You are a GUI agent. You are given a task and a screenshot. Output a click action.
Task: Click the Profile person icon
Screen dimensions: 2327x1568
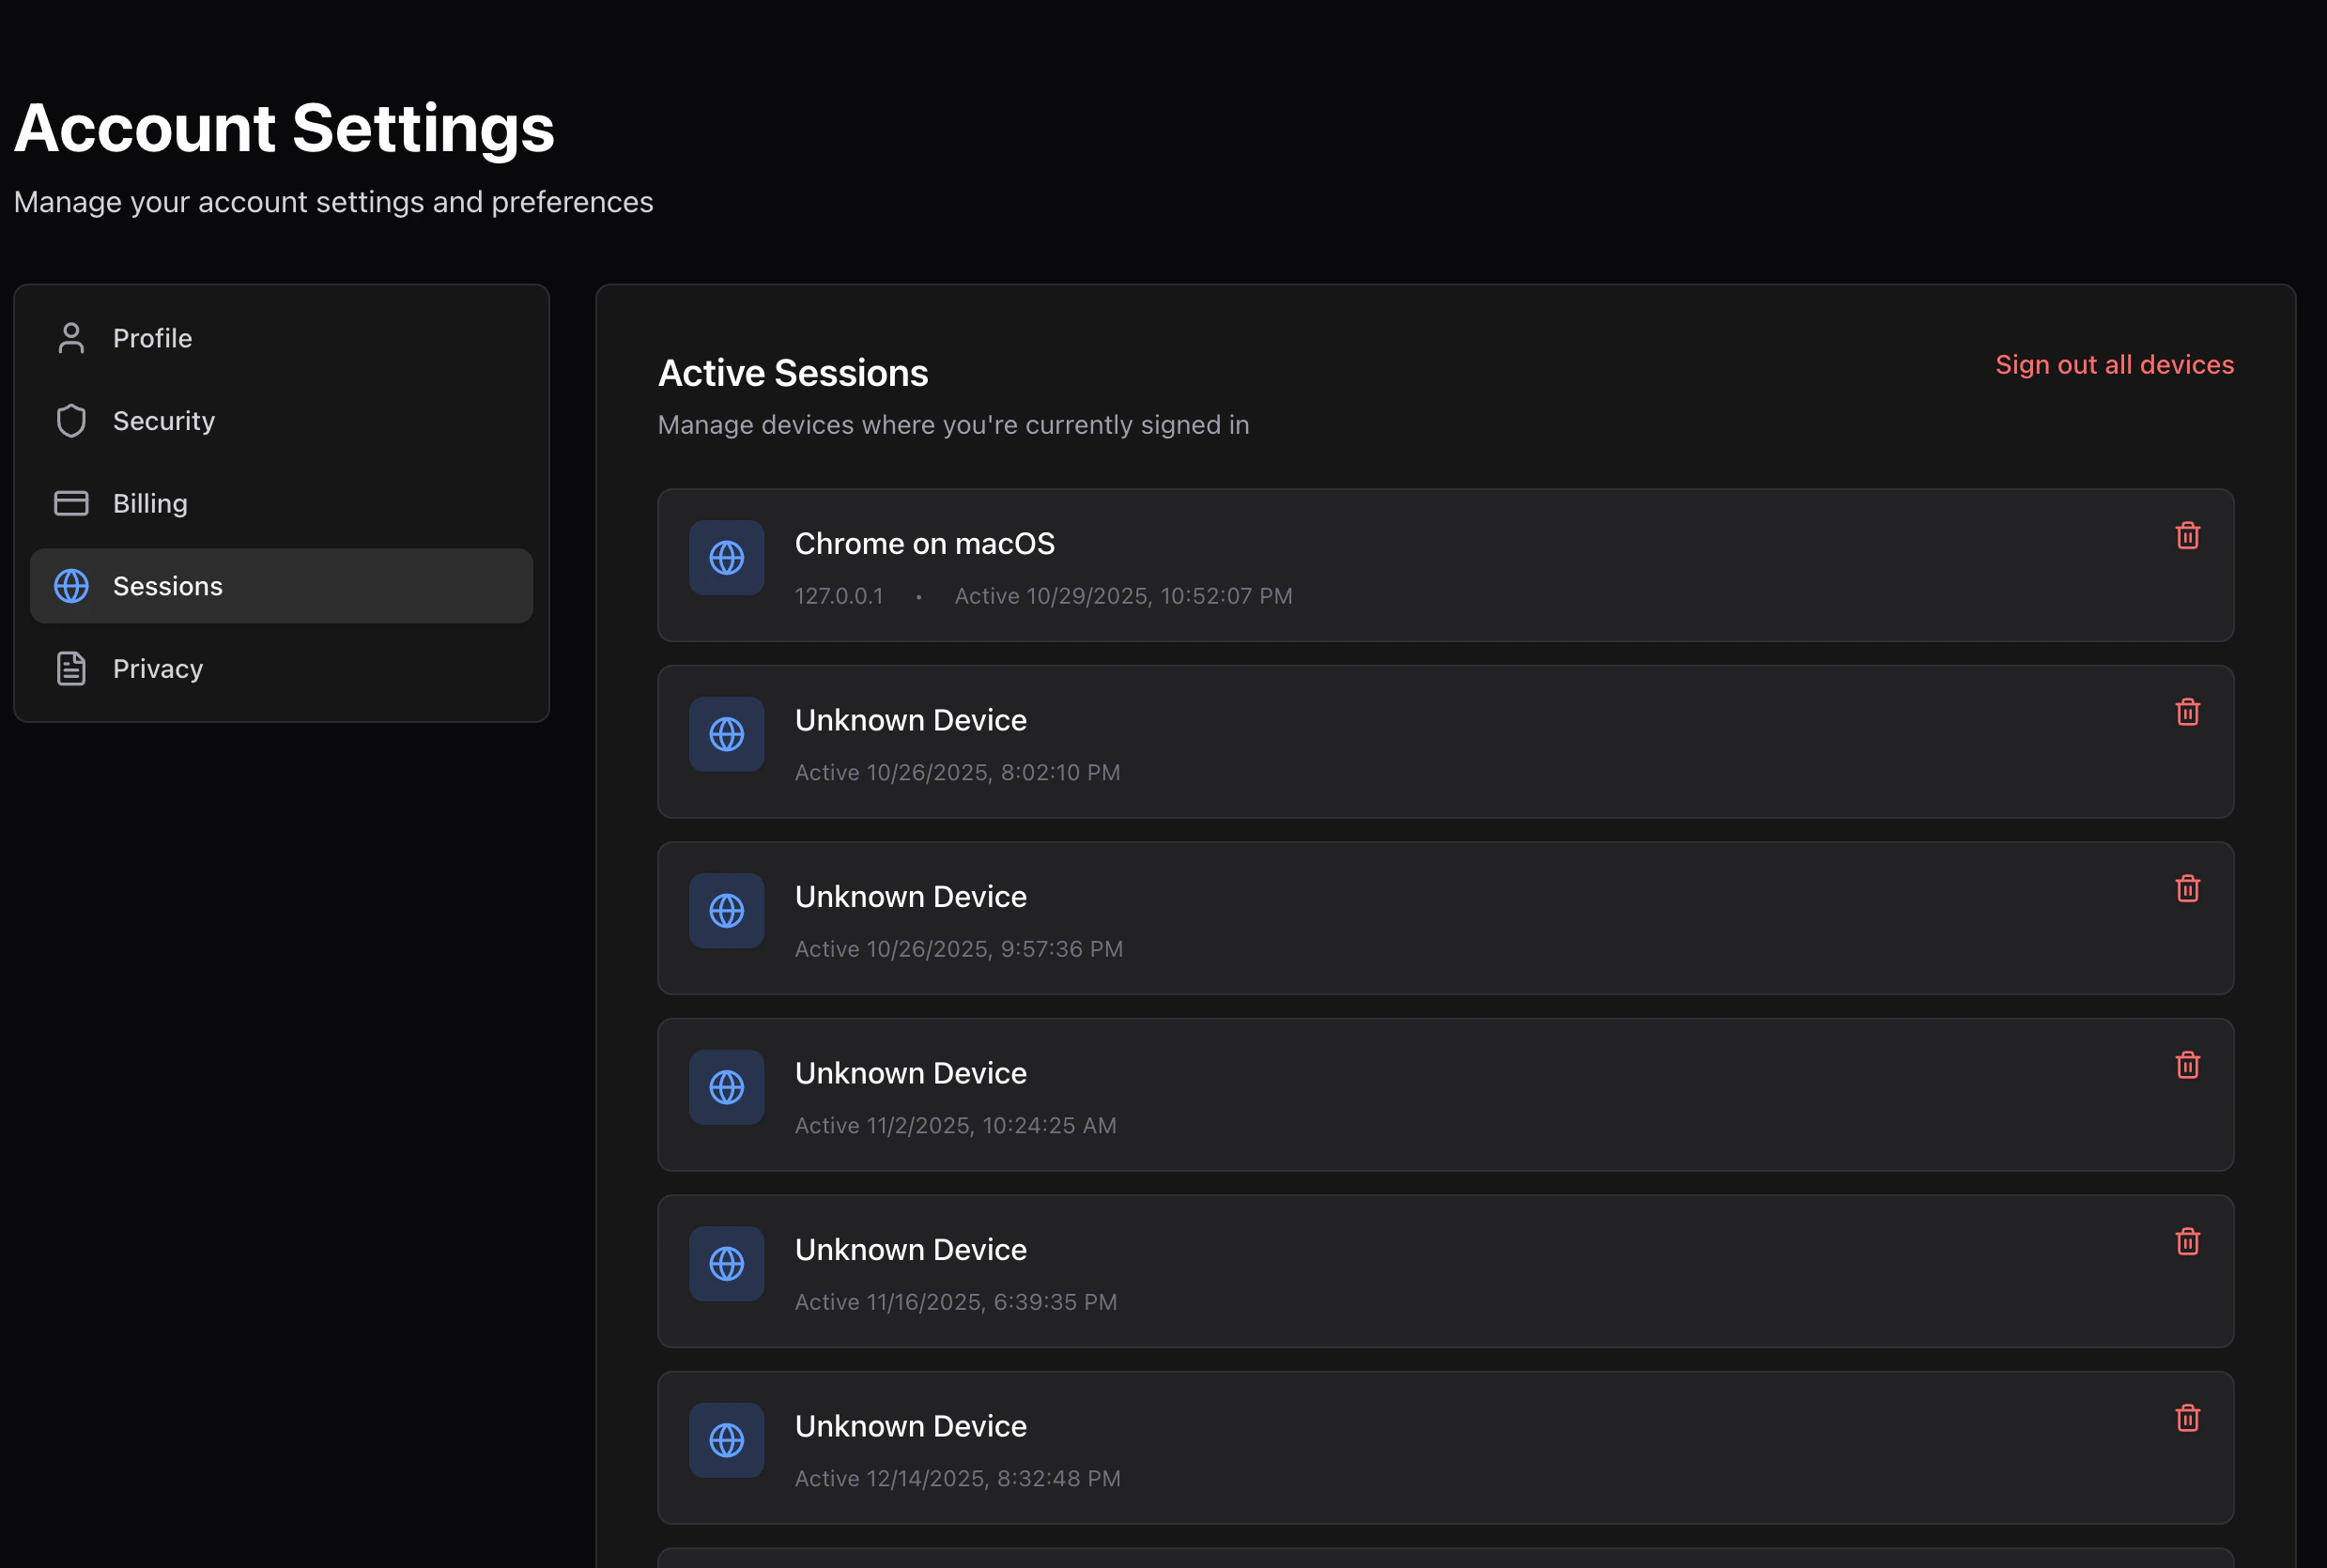click(71, 338)
